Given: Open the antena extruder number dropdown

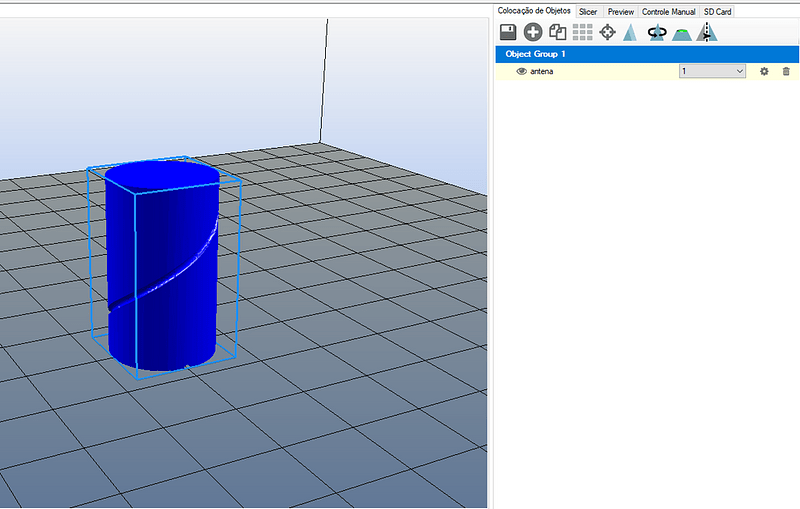Looking at the screenshot, I should (712, 71).
